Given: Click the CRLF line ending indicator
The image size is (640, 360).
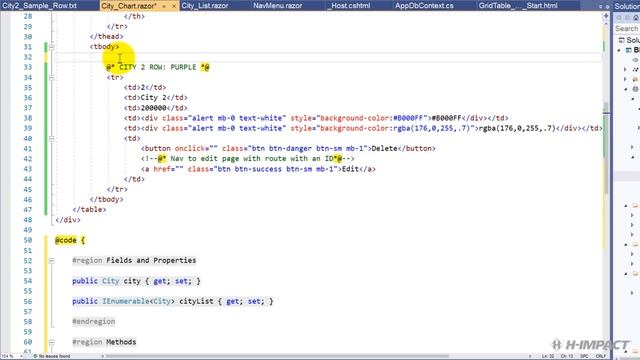Looking at the screenshot, I should coord(601,356).
